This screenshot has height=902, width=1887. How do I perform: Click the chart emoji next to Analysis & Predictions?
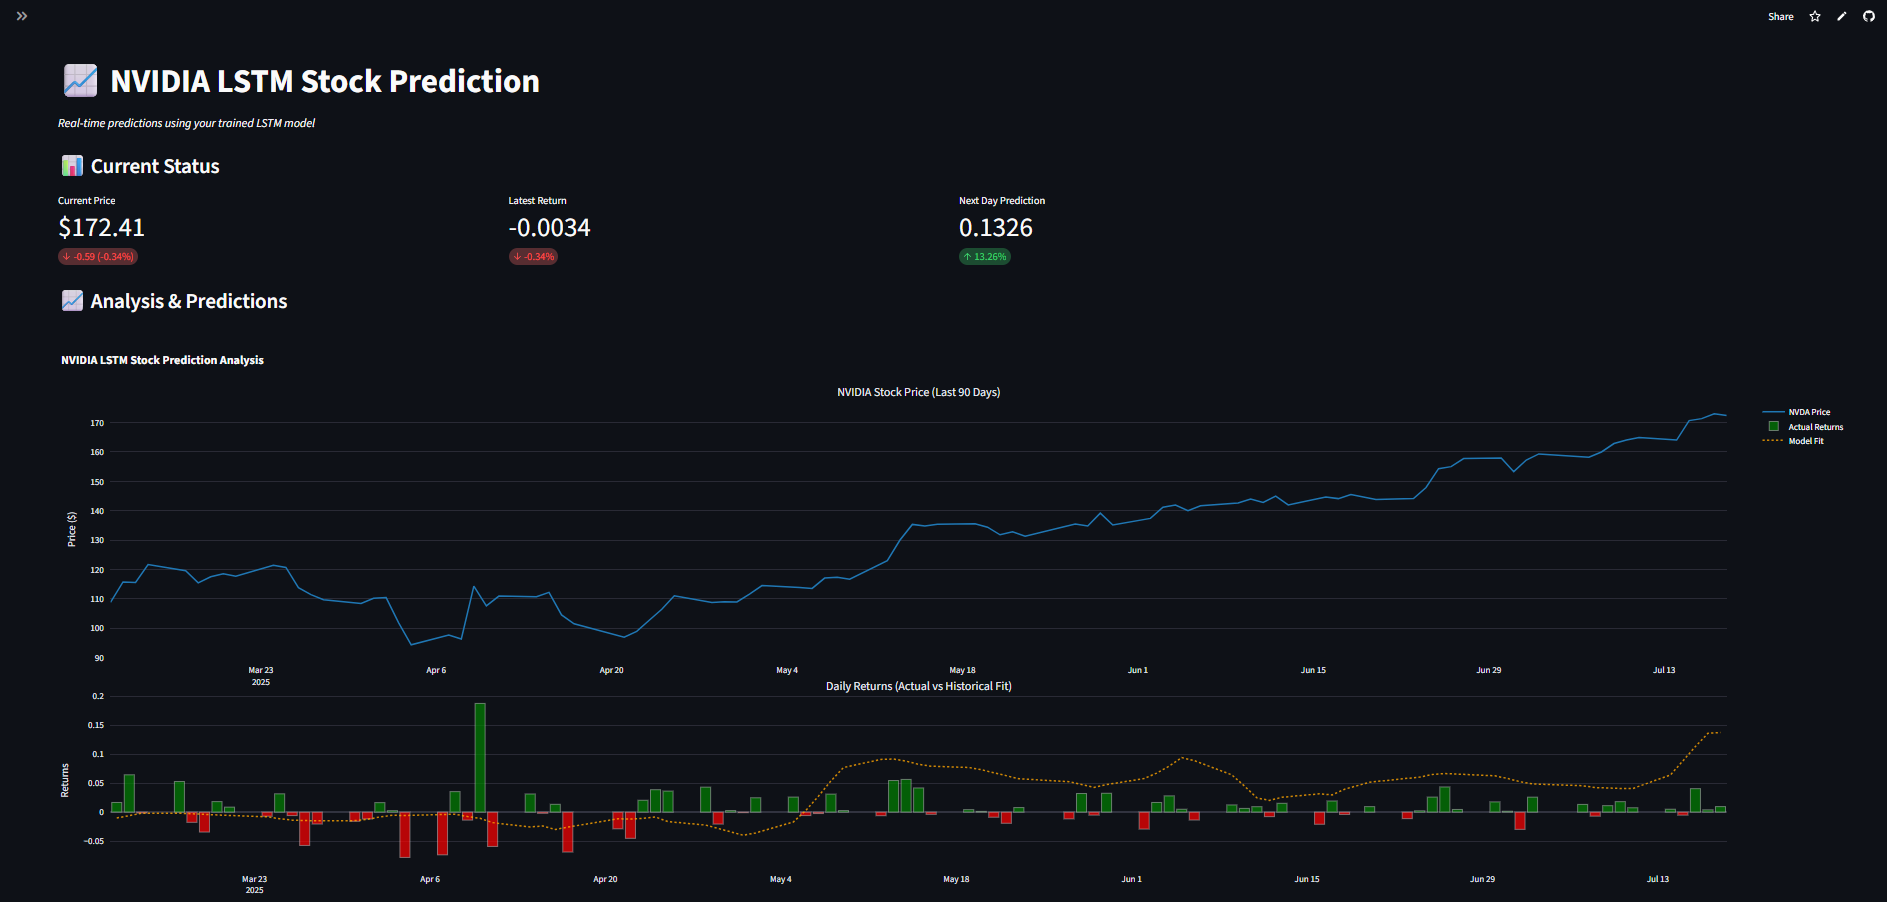71,300
